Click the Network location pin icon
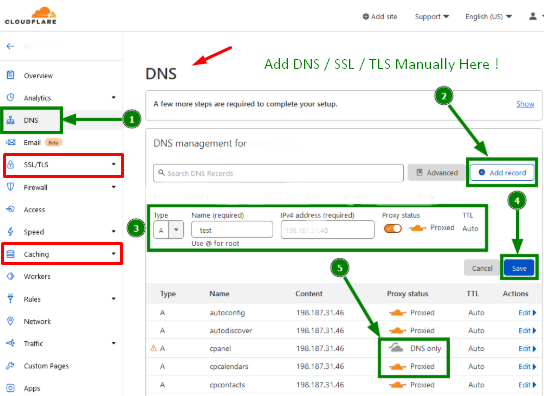 [x=10, y=321]
